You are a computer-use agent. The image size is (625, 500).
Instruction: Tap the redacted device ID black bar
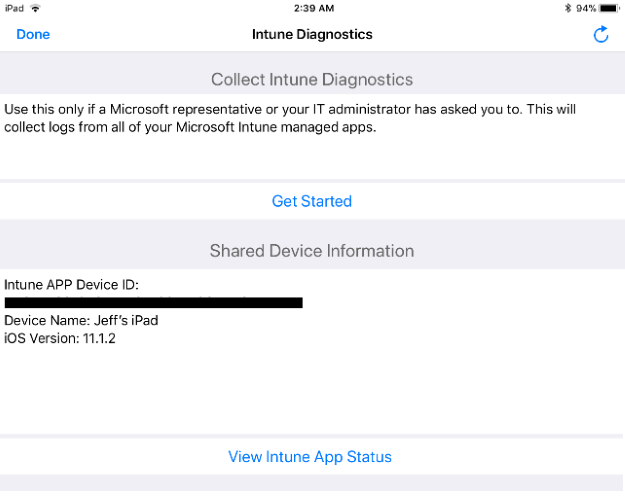coord(154,302)
